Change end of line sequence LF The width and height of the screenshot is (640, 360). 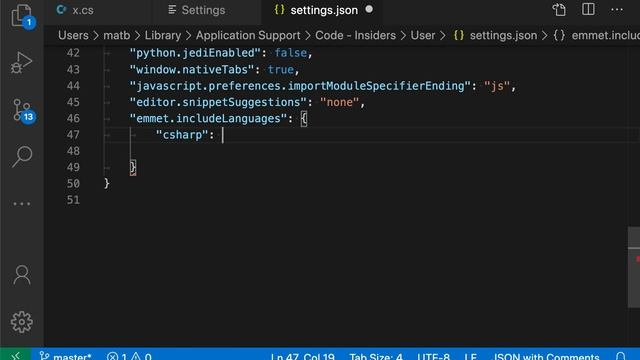(471, 356)
